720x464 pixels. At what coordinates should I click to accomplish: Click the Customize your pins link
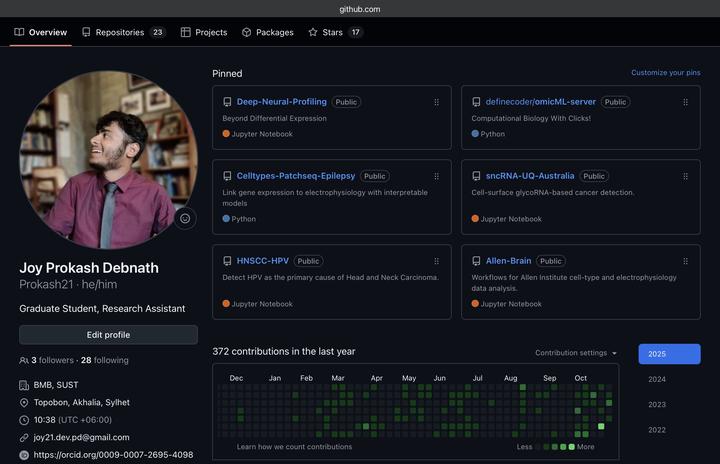(x=665, y=73)
